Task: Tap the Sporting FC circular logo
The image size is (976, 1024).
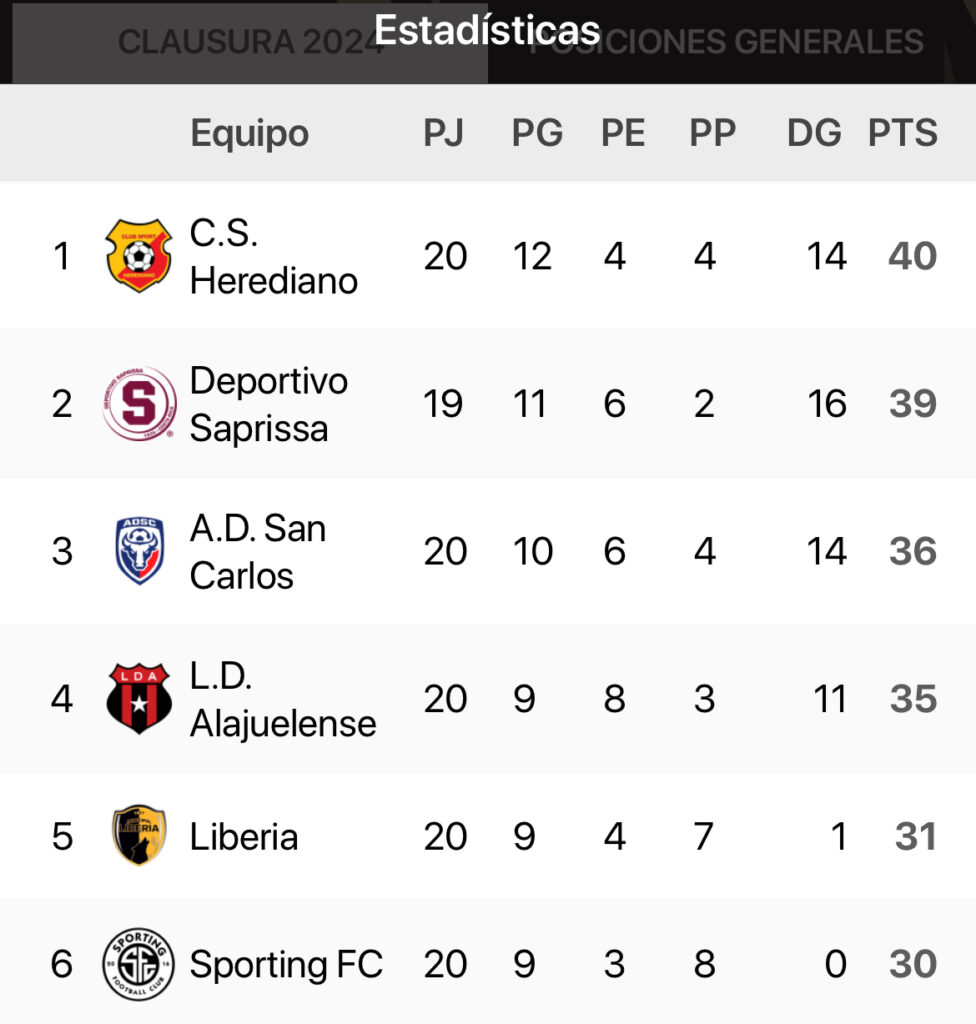Action: point(139,964)
